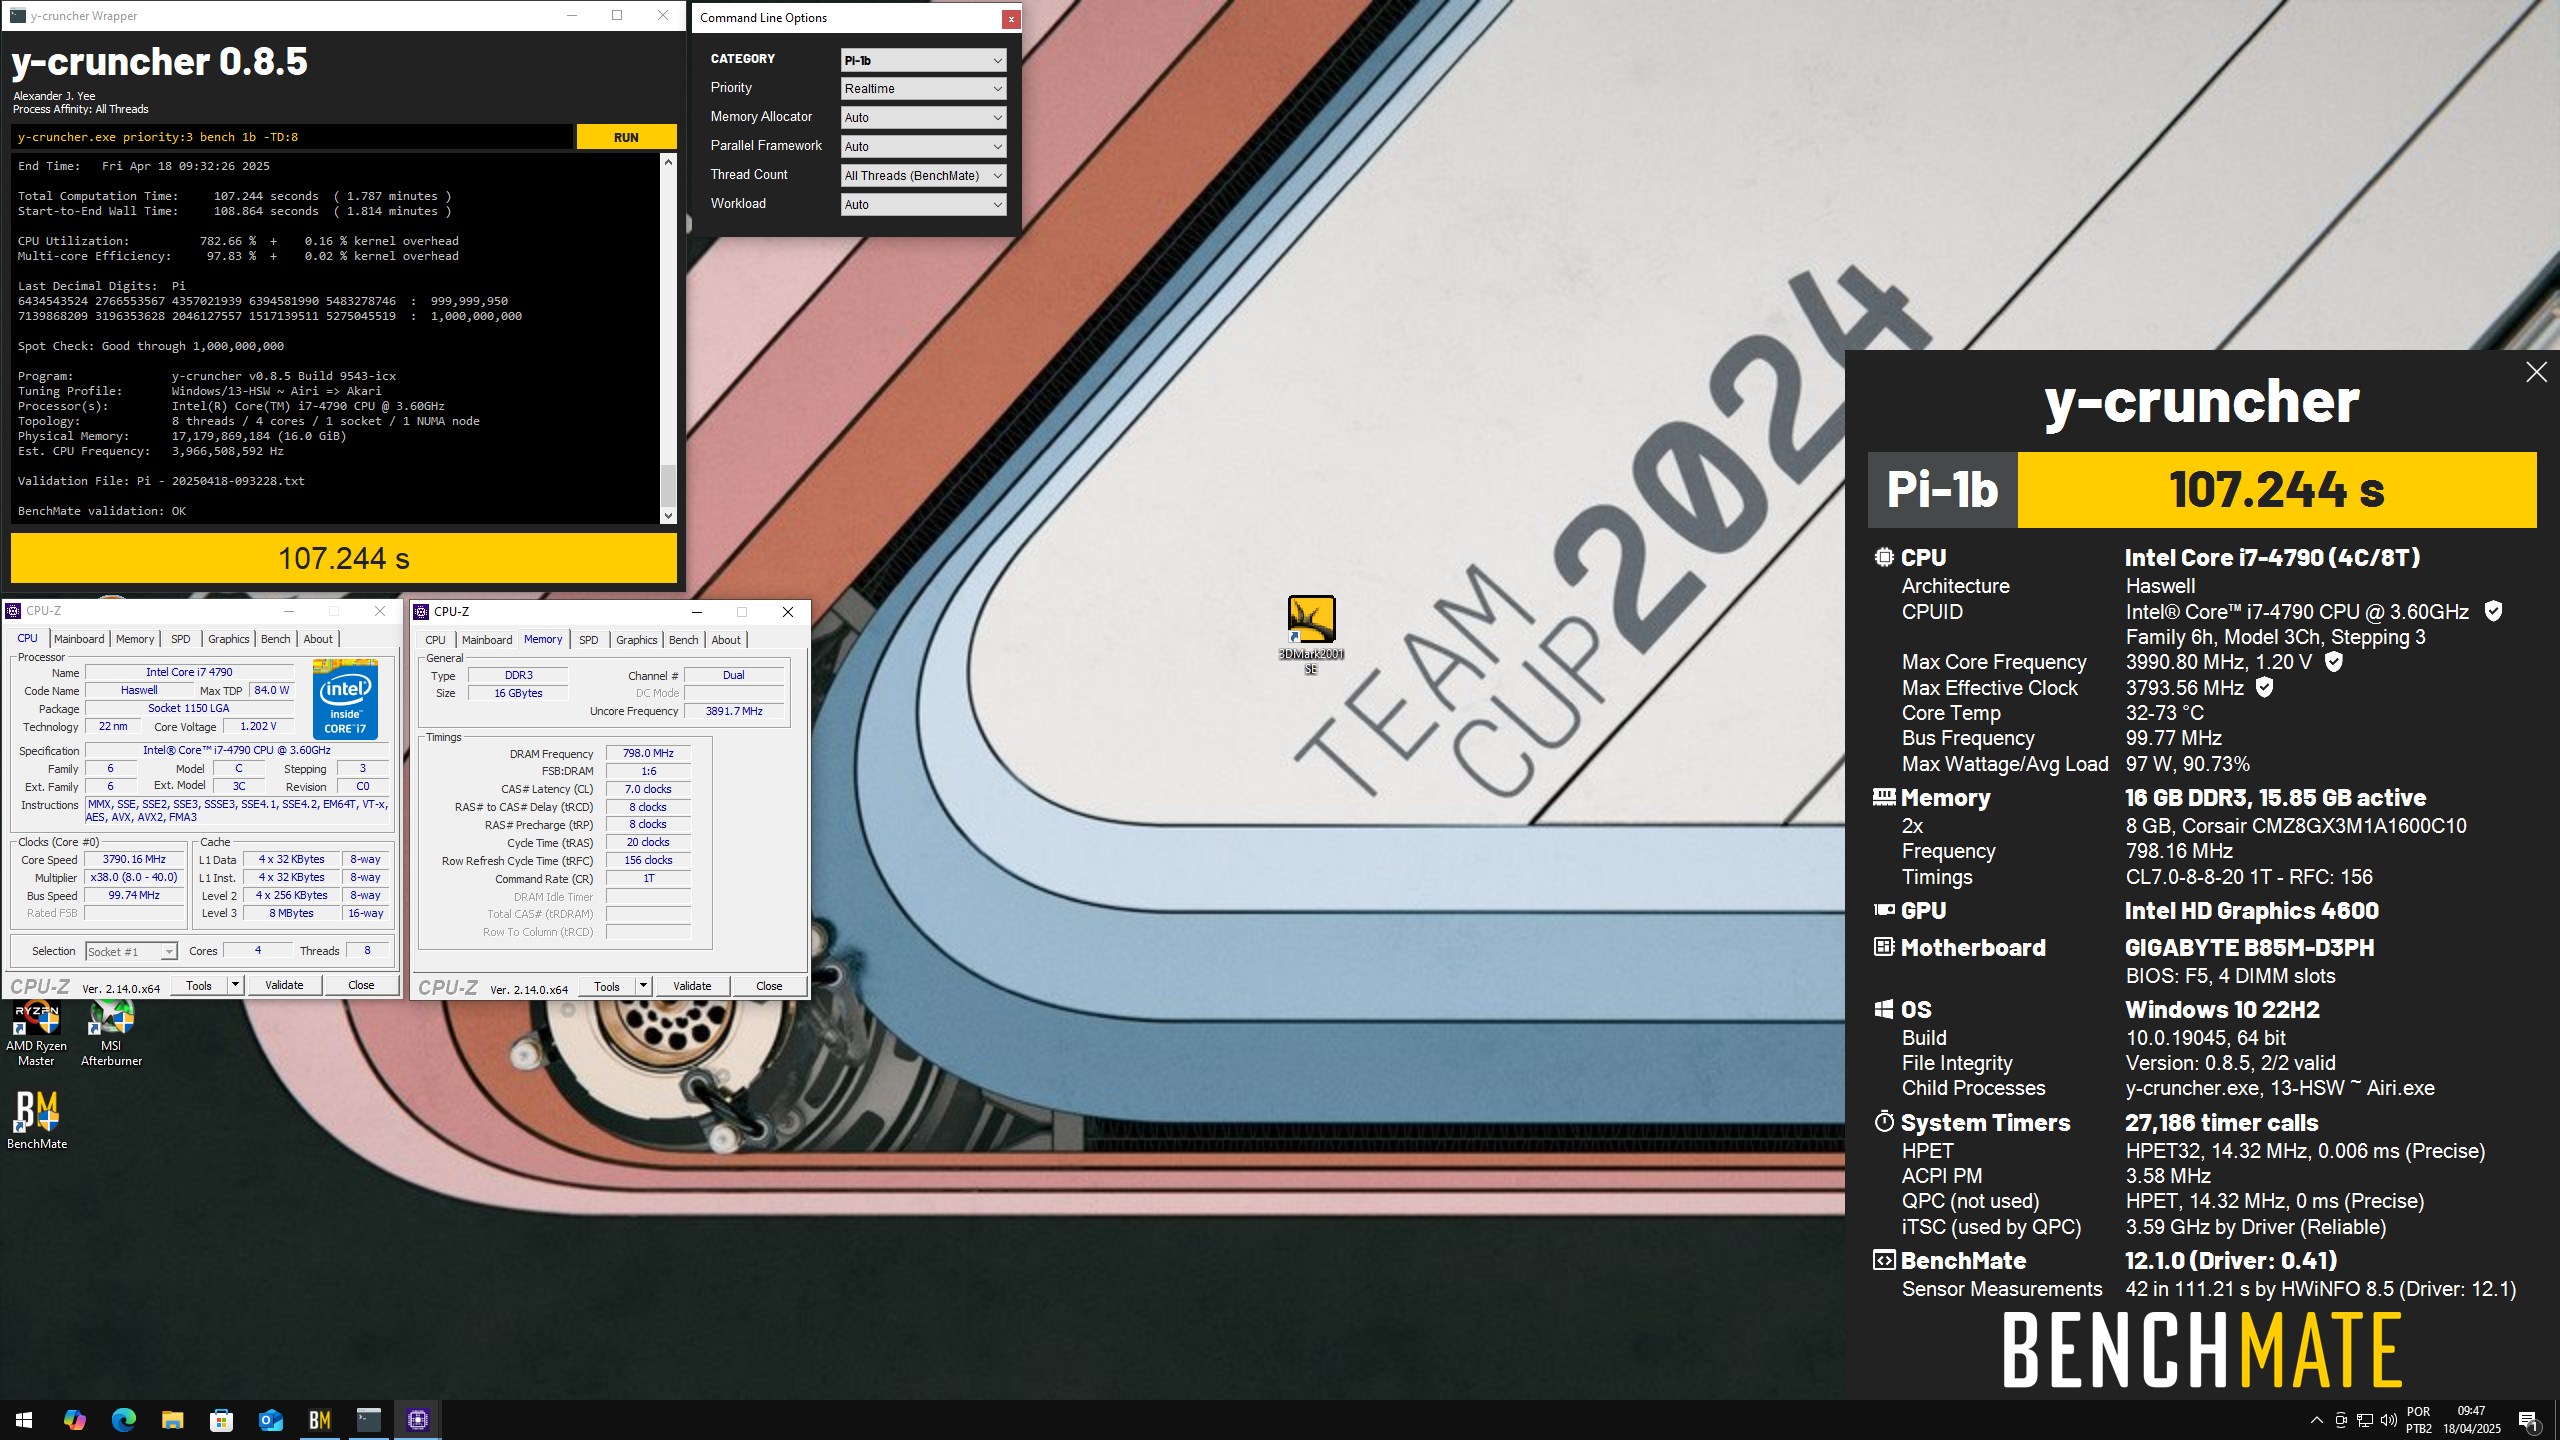The width and height of the screenshot is (2560, 1440).
Task: Click shield icon beside Max Core Frequency
Action: pos(2333,662)
